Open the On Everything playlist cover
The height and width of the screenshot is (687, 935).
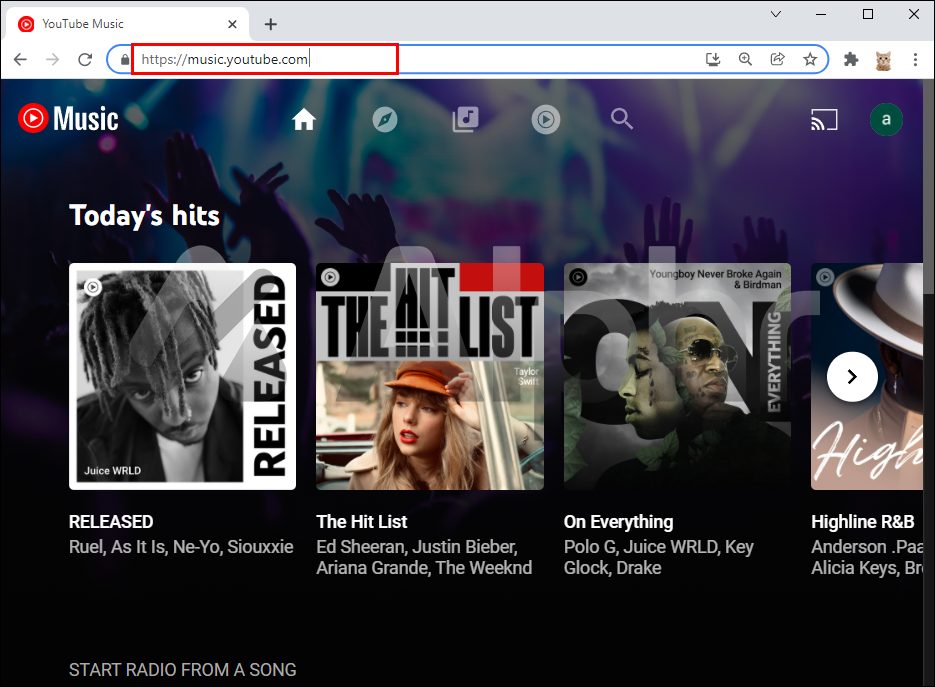coord(677,376)
